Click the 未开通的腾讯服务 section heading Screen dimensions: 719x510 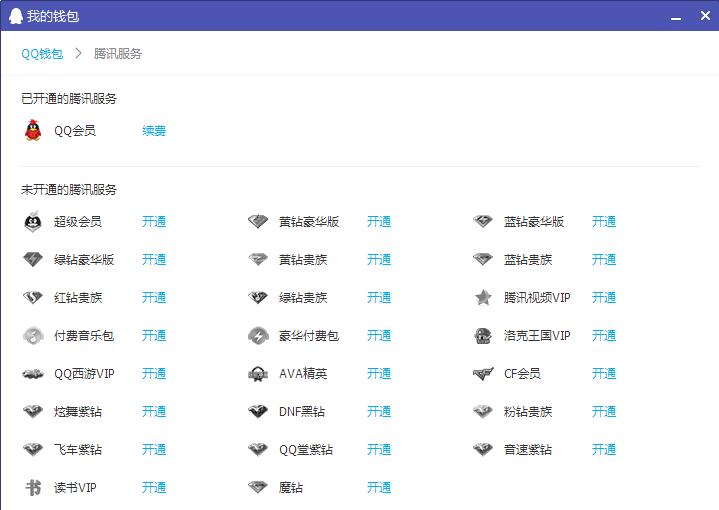coord(69,189)
